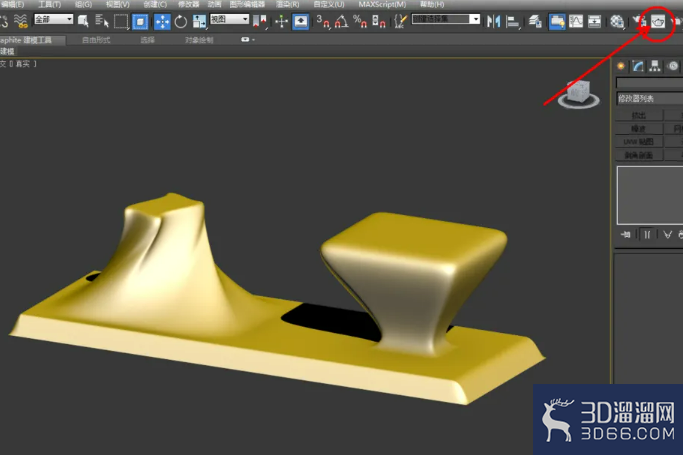The height and width of the screenshot is (455, 683).
Task: Toggle the Percent Snap button
Action: point(360,21)
